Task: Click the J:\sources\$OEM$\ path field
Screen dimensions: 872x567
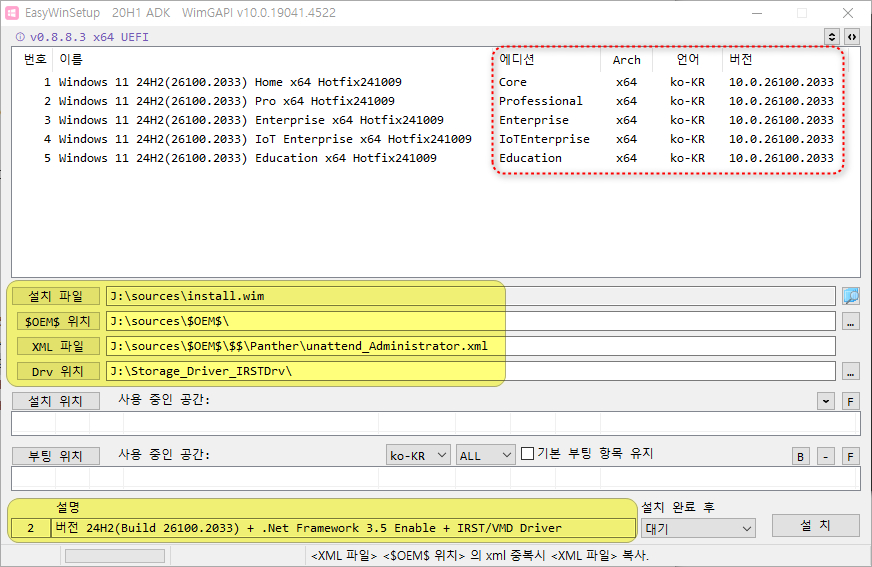Action: pos(470,321)
